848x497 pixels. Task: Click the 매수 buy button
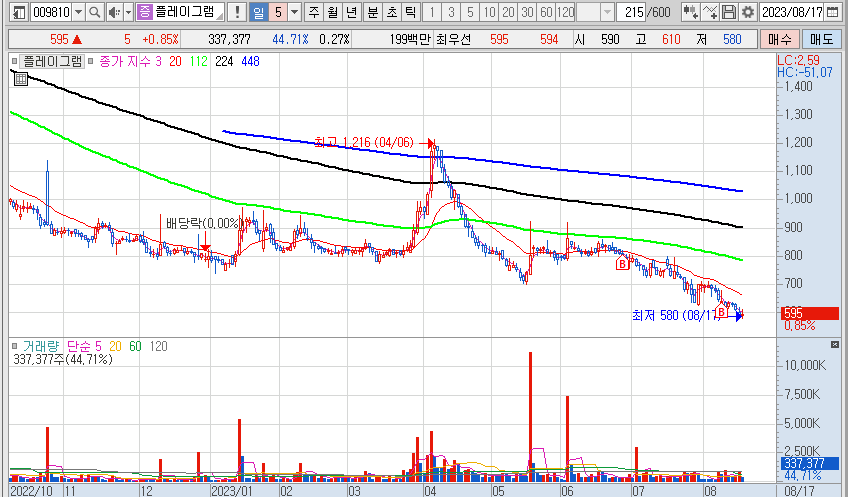click(x=779, y=39)
